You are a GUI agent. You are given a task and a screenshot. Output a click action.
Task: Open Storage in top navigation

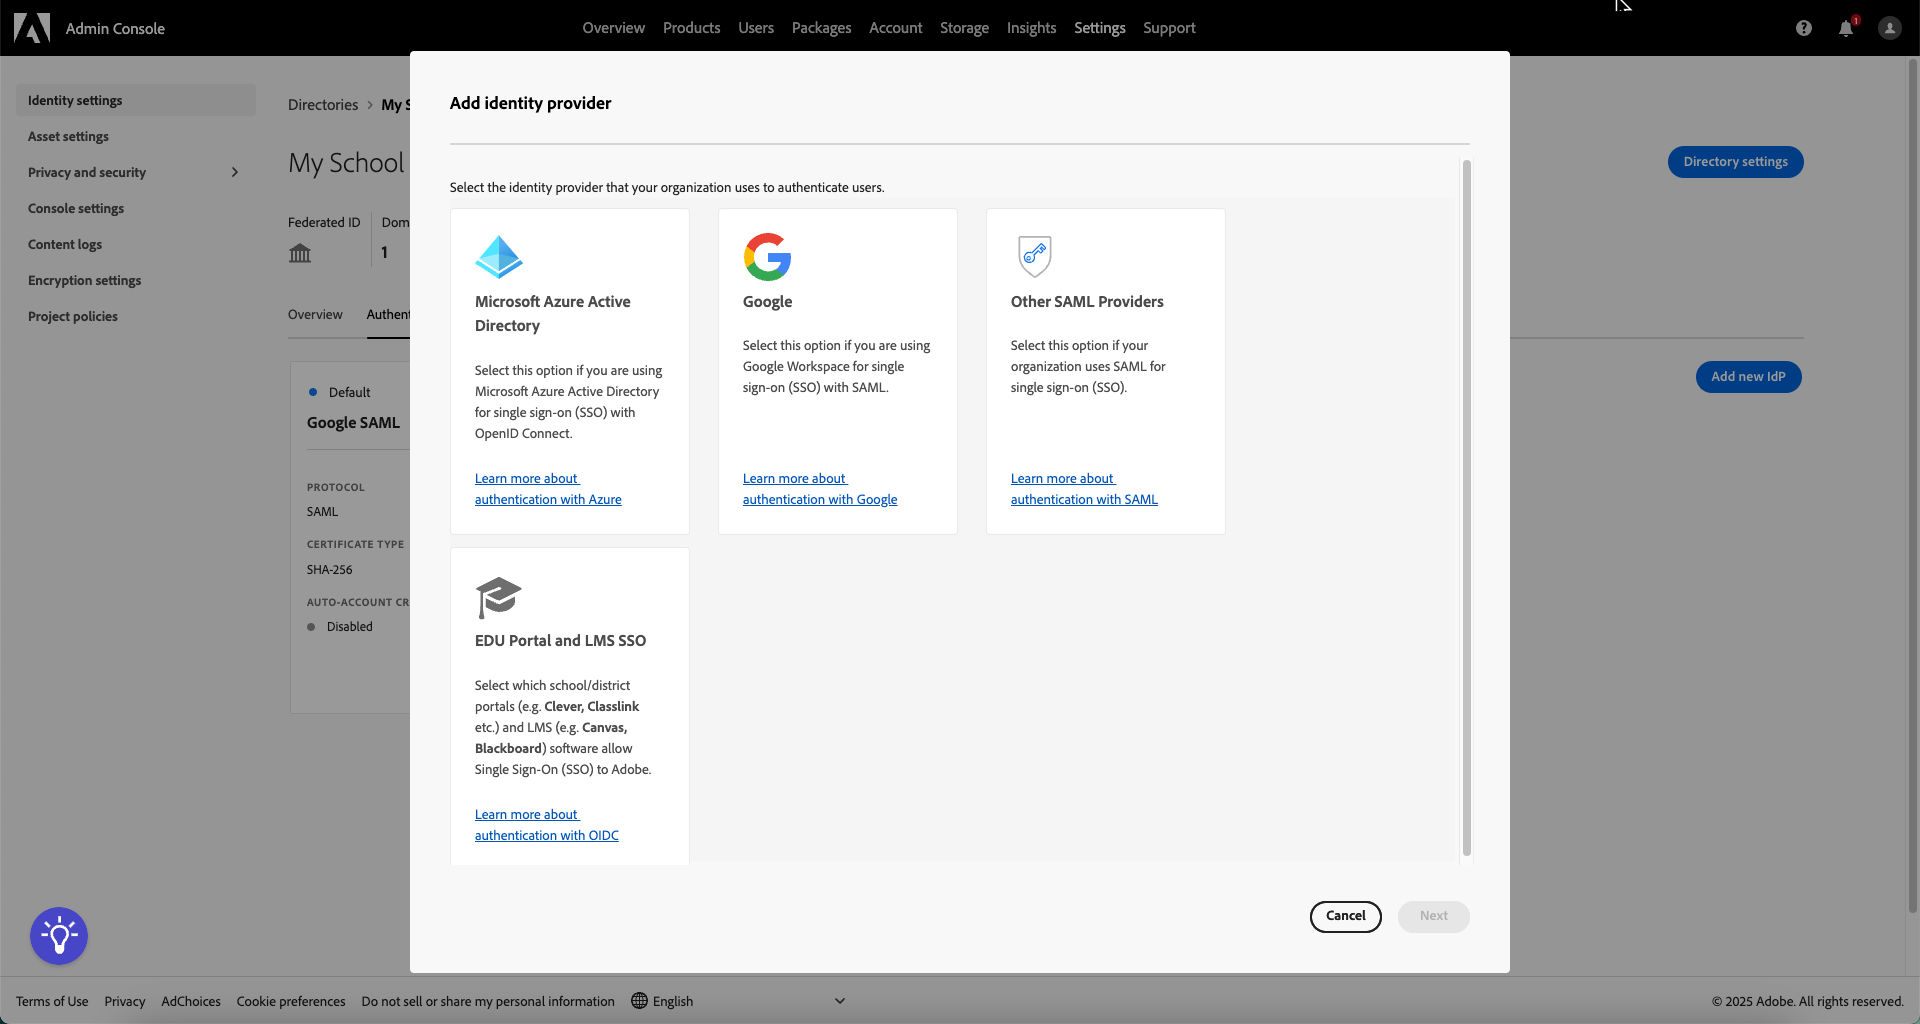click(x=964, y=28)
